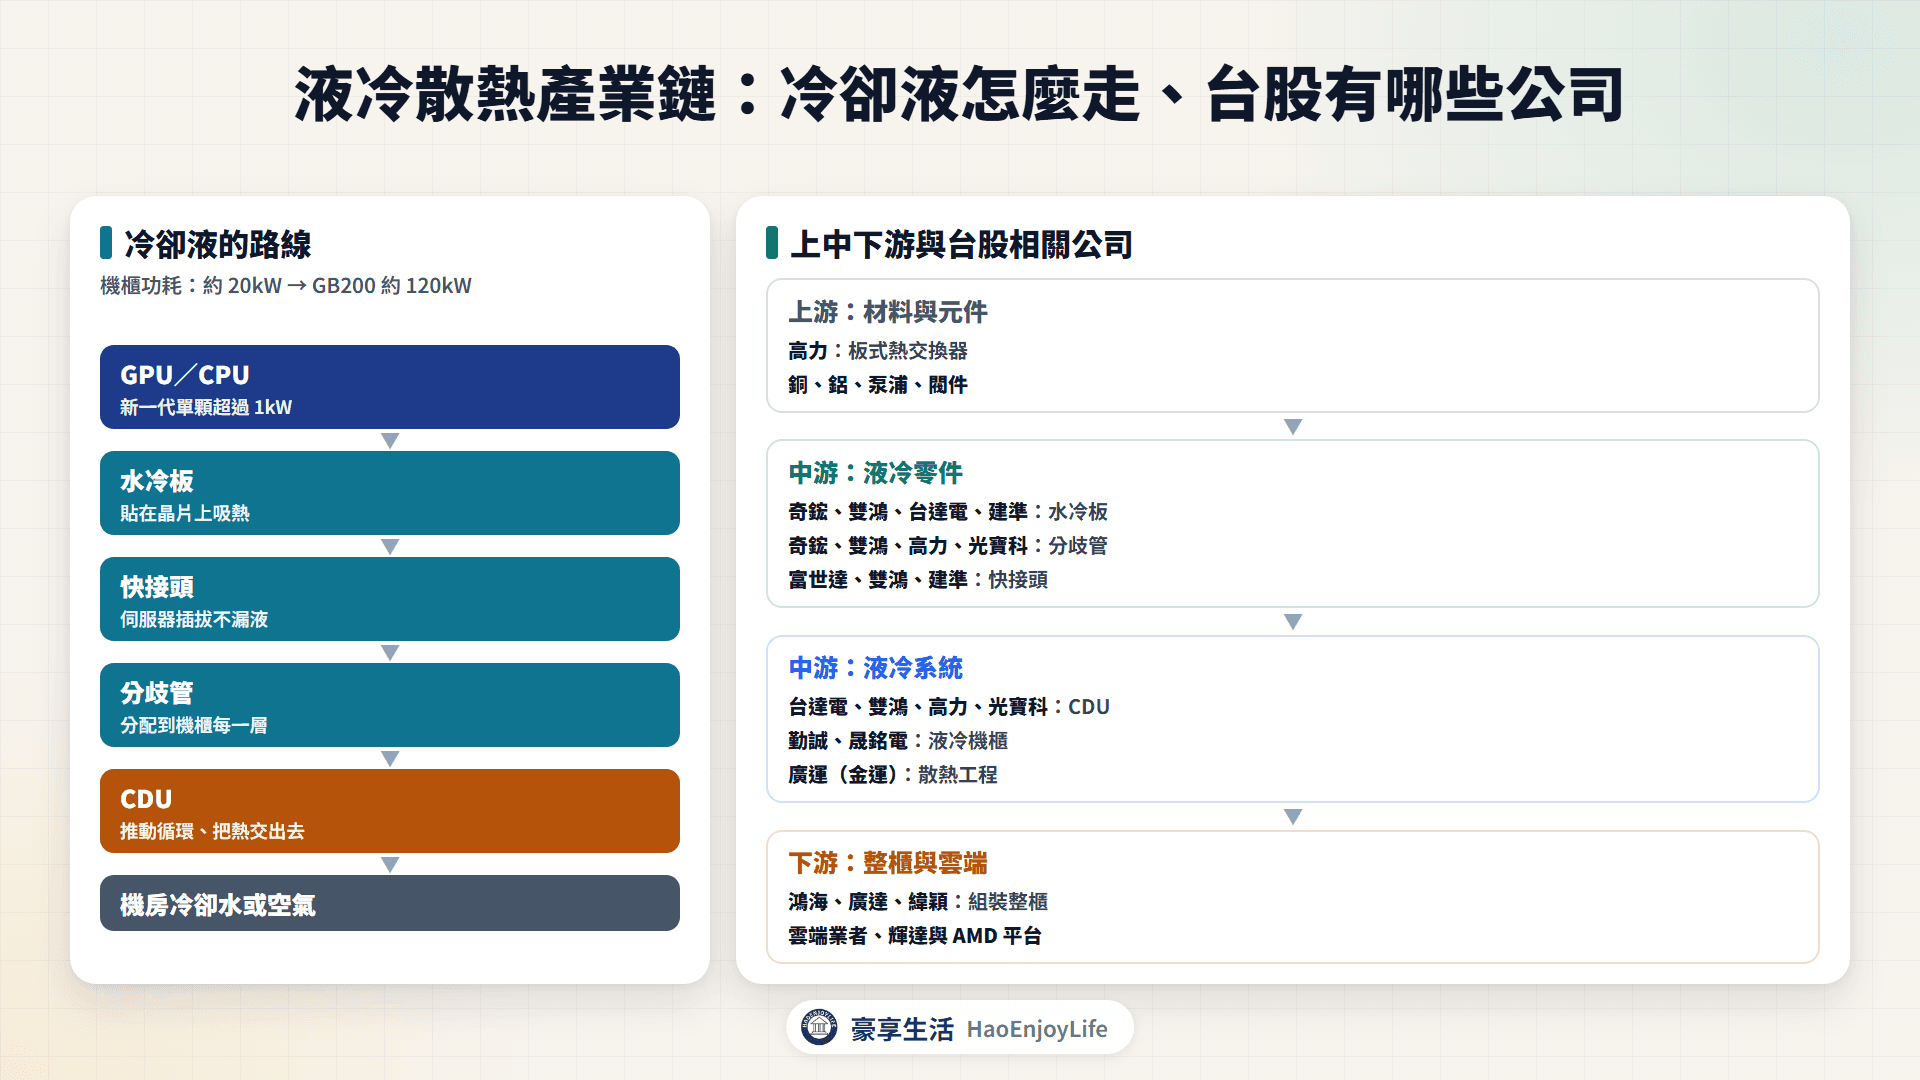Click the HaoEnjoyLife text in footer
This screenshot has width=1920, height=1080.
(x=1037, y=1029)
